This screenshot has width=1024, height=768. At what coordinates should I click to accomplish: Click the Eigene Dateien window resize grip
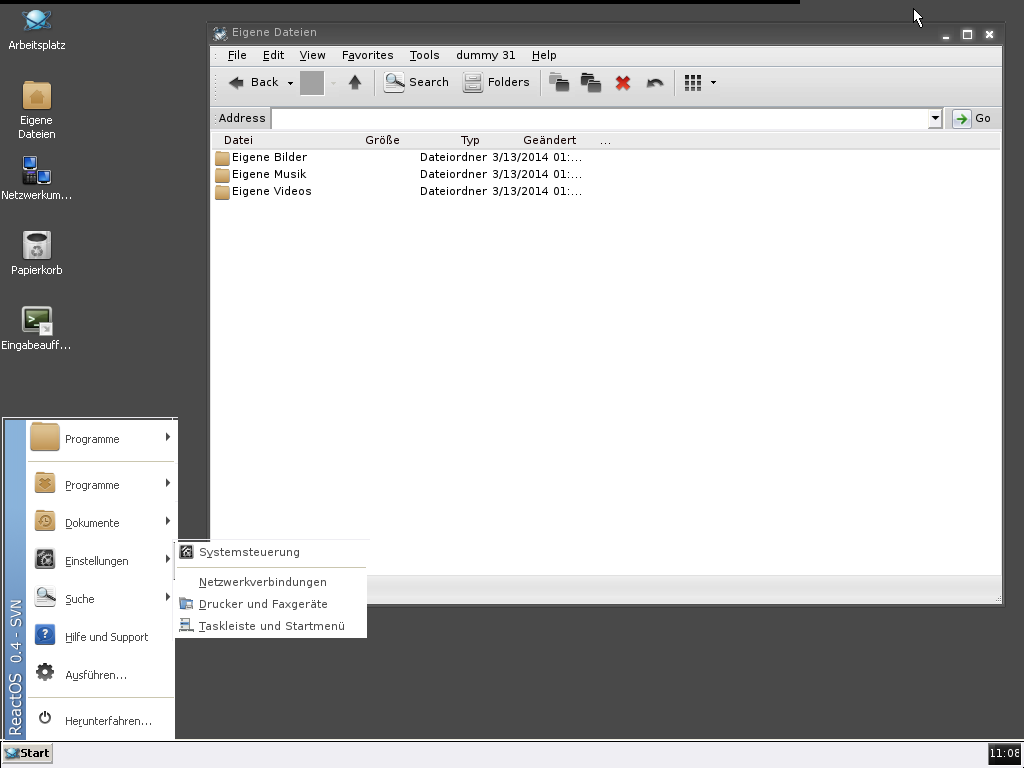tap(997, 598)
